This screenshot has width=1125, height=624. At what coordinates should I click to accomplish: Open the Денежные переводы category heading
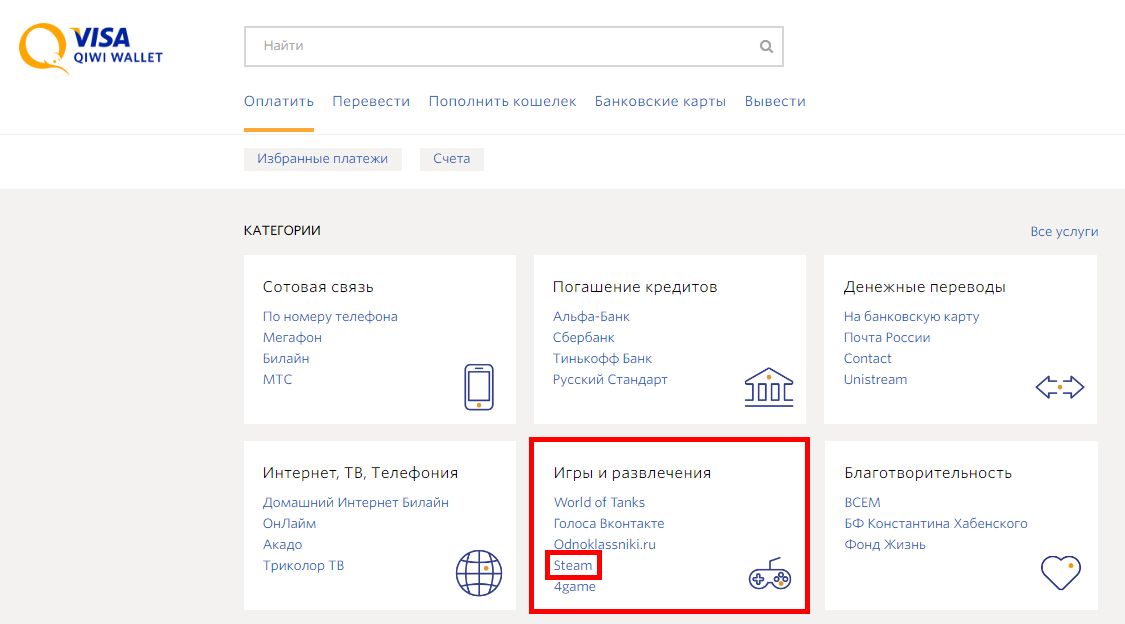tap(924, 287)
